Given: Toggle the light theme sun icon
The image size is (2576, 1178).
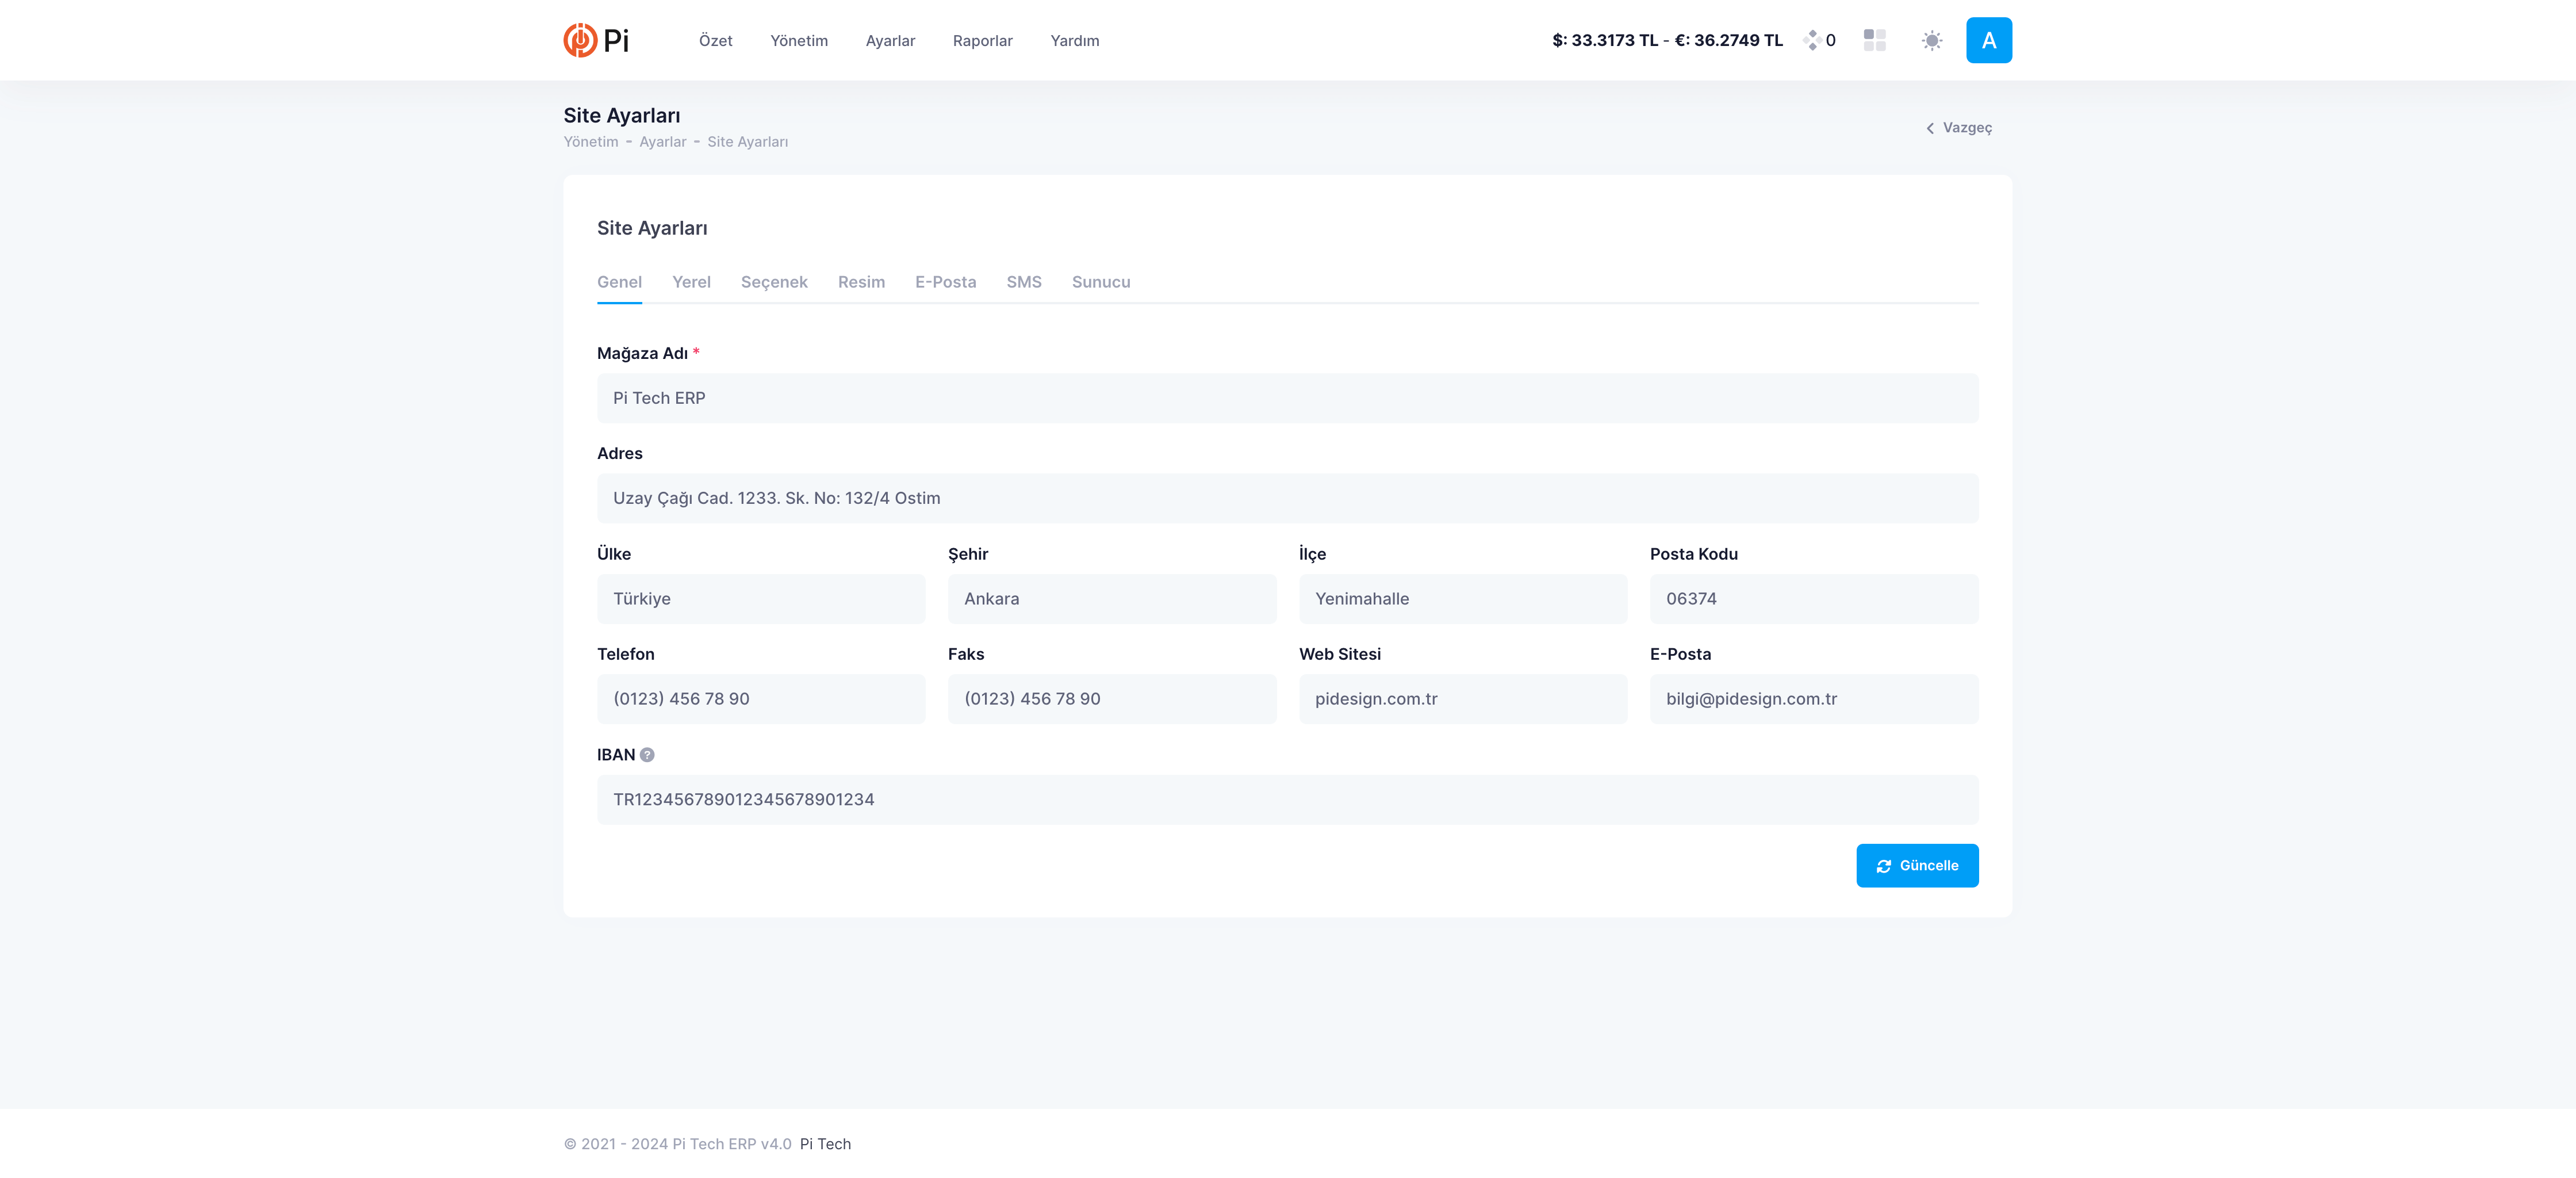Looking at the screenshot, I should click(1931, 40).
